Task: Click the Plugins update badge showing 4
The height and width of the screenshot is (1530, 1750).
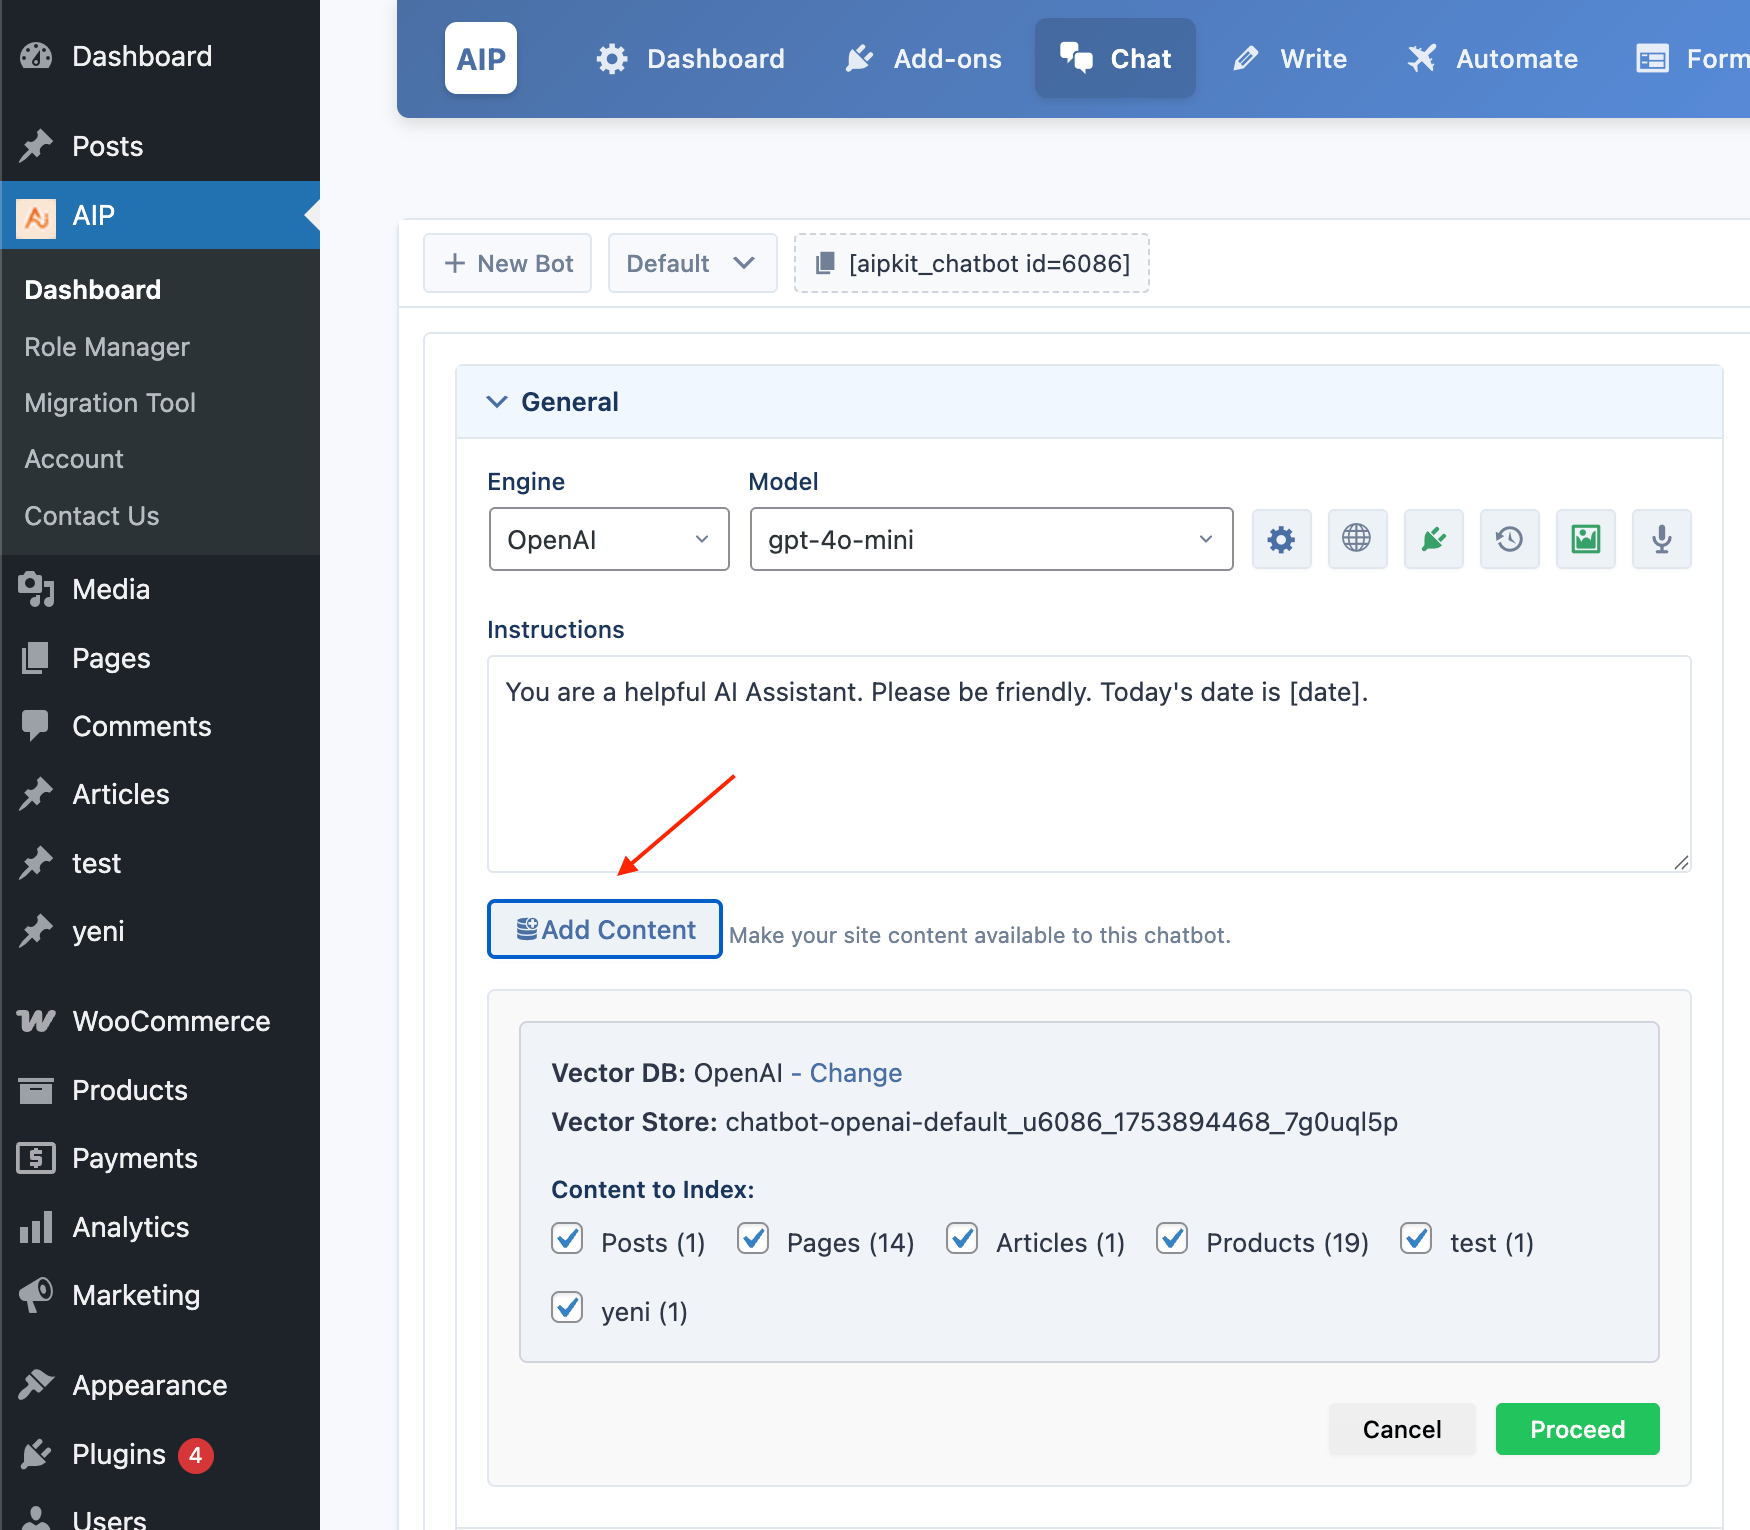Action: (196, 1455)
